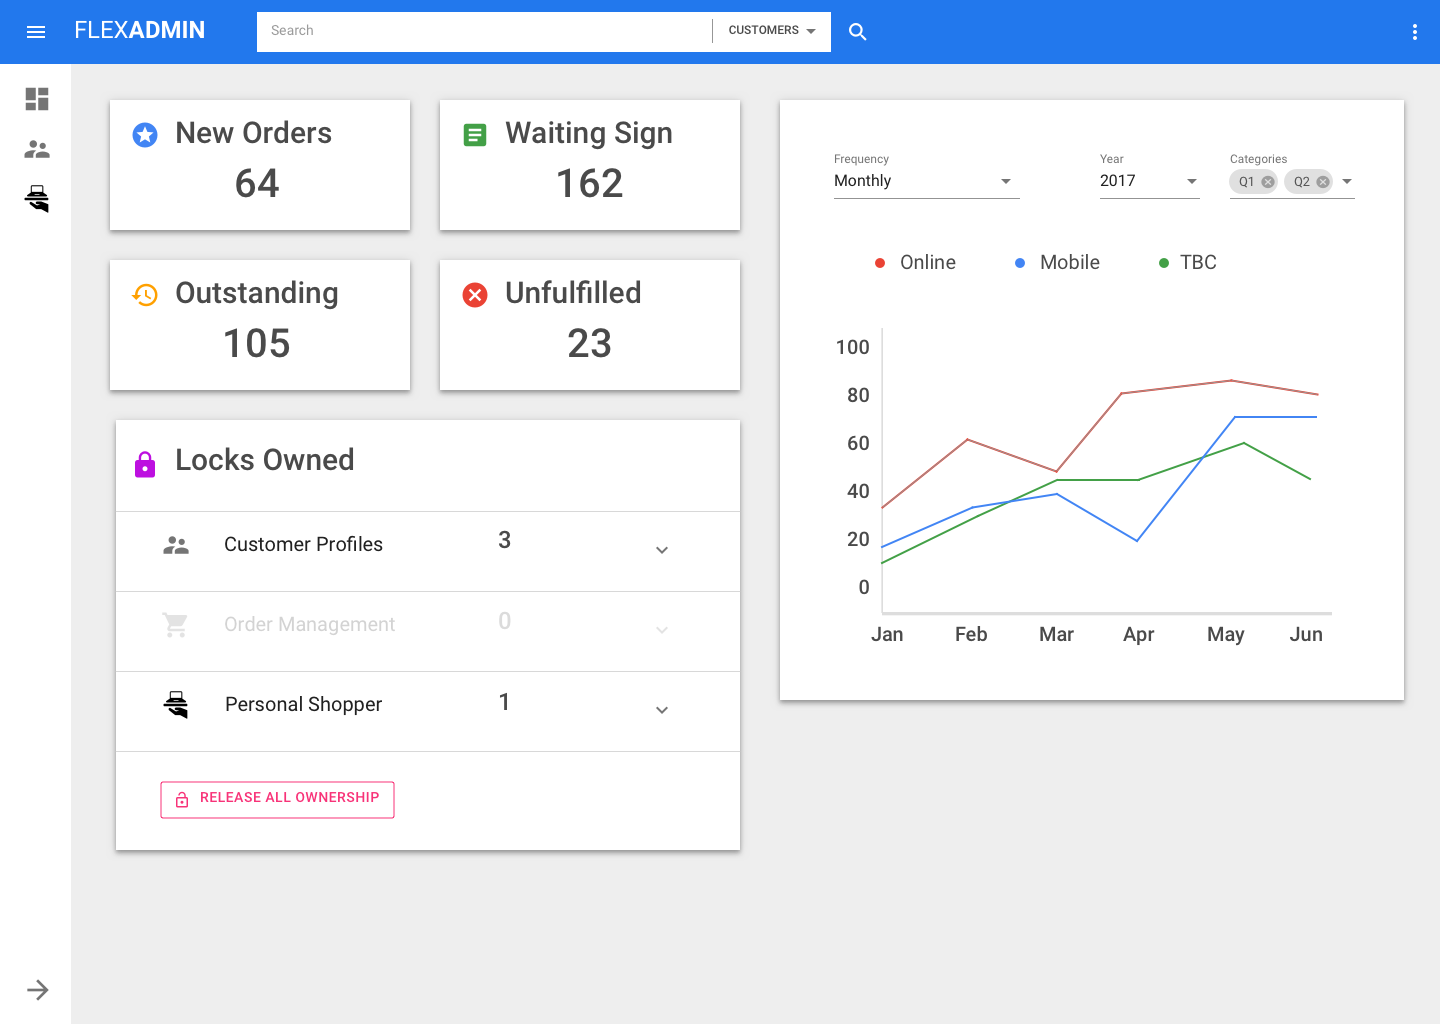The height and width of the screenshot is (1024, 1440).
Task: Remove the Q1 category chip
Action: tap(1268, 182)
